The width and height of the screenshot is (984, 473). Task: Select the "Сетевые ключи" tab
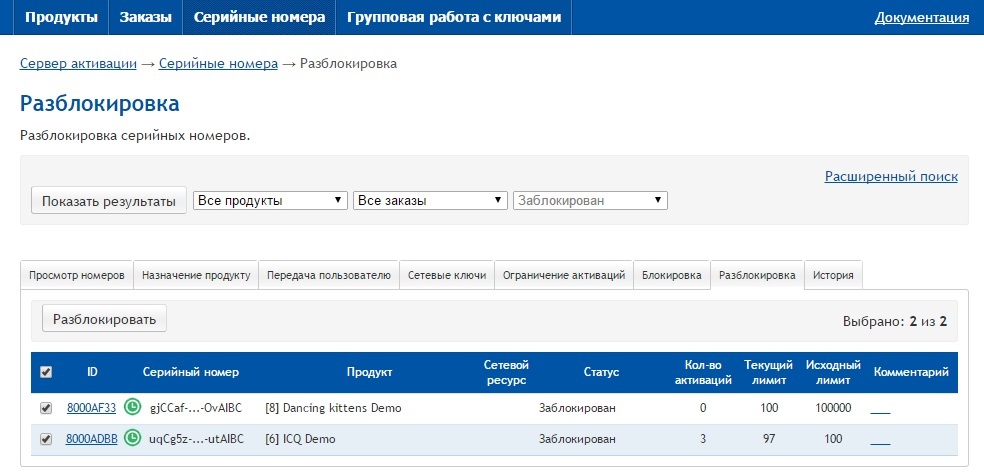[x=447, y=275]
